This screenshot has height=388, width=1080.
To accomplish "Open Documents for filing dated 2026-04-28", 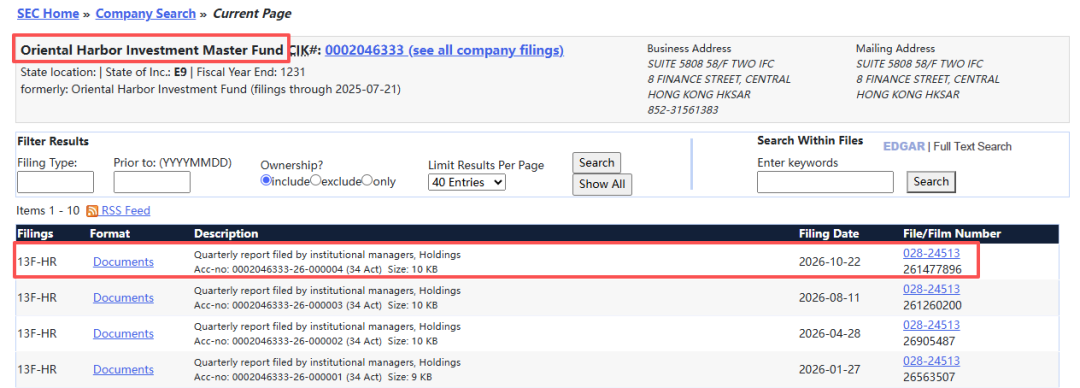I will click(123, 334).
